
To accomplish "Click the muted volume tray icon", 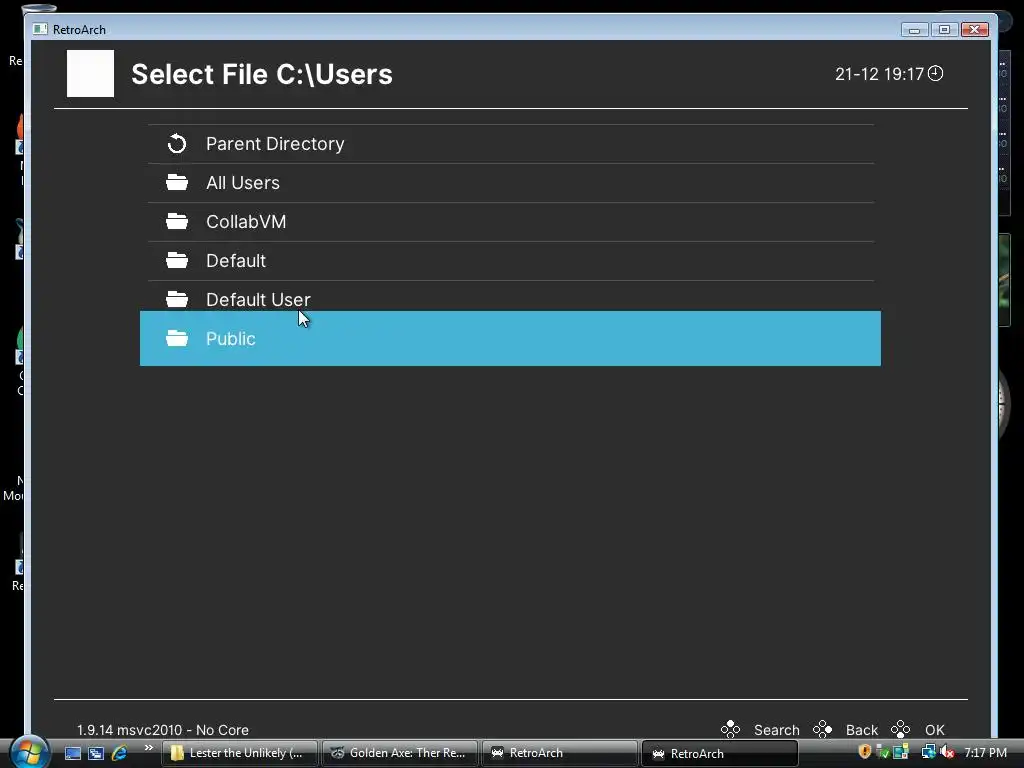I will click(x=947, y=752).
